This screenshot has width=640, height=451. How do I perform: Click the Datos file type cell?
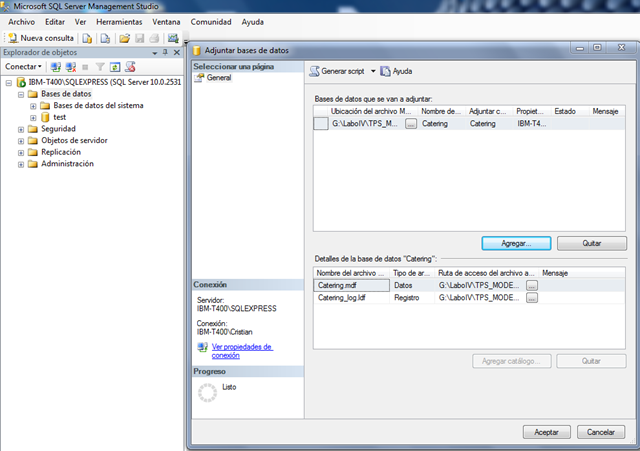pyautogui.click(x=412, y=285)
